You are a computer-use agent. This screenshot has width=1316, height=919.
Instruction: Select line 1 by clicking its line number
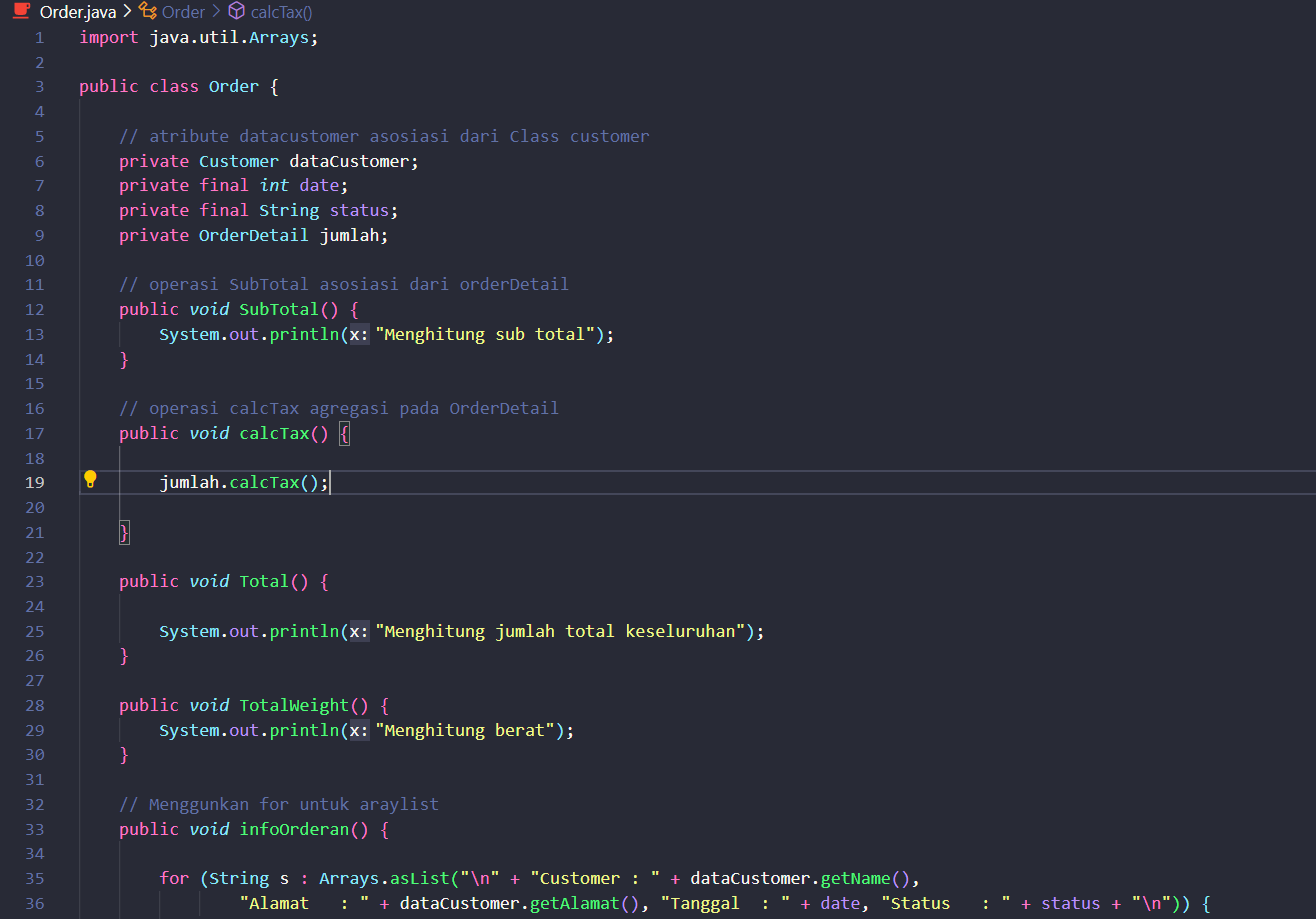[39, 37]
